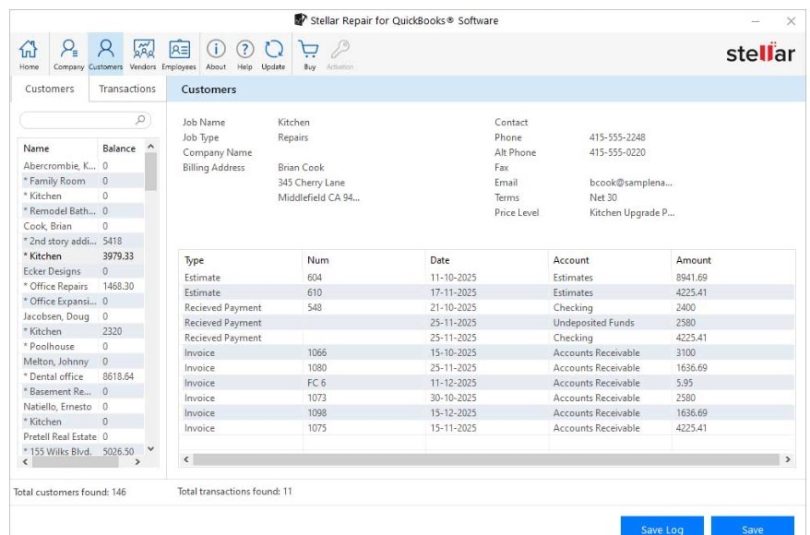Open the Home toolbar icon
Viewport: 810px width, 535px height.
point(29,54)
